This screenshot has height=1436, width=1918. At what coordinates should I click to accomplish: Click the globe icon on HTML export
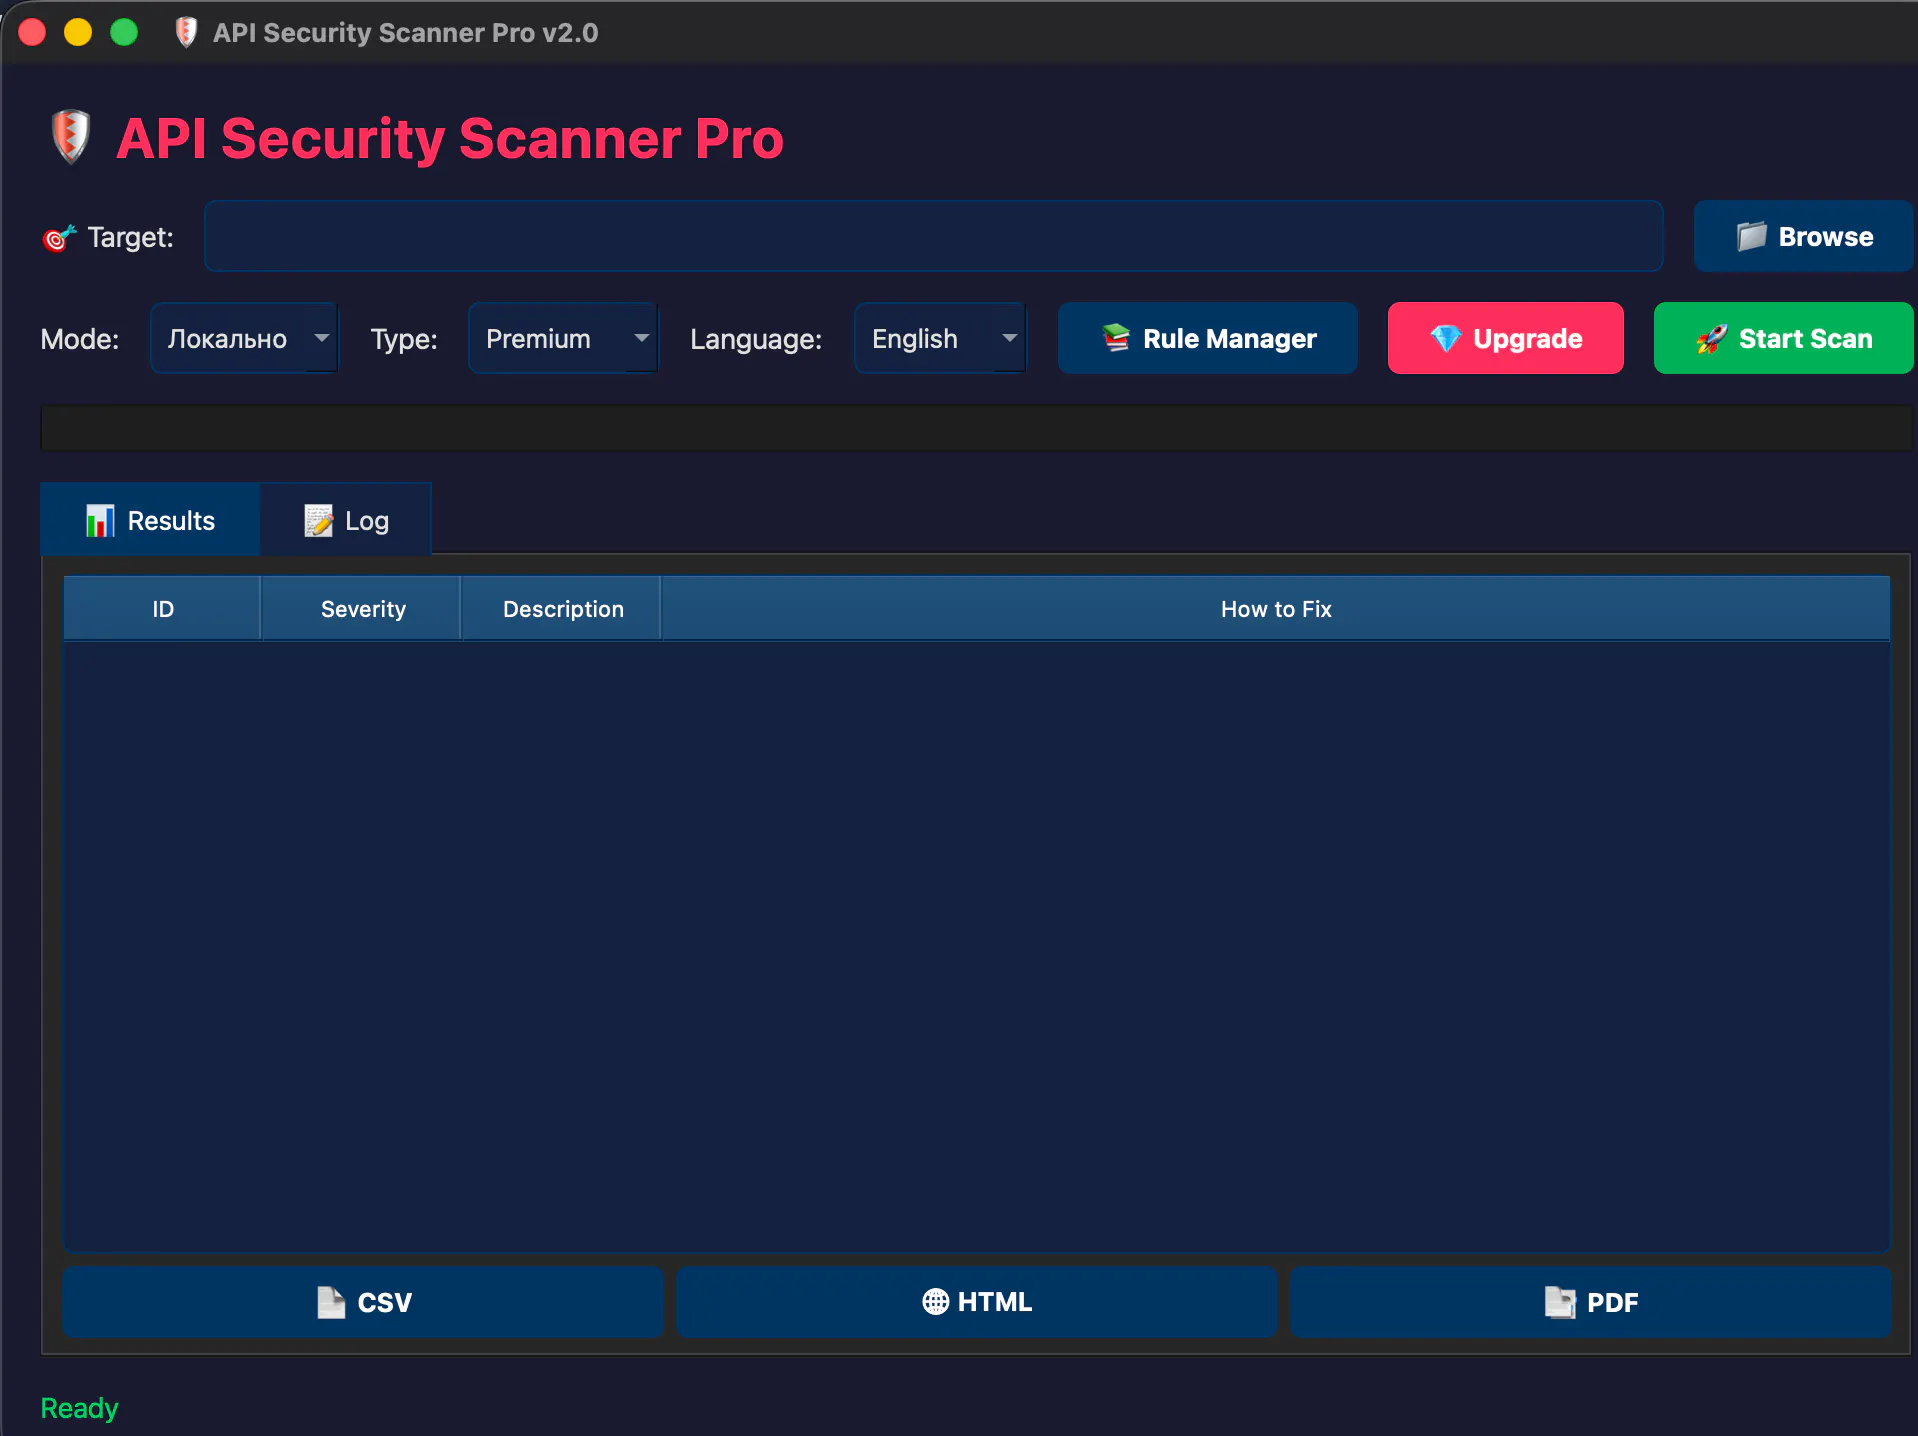tap(935, 1301)
